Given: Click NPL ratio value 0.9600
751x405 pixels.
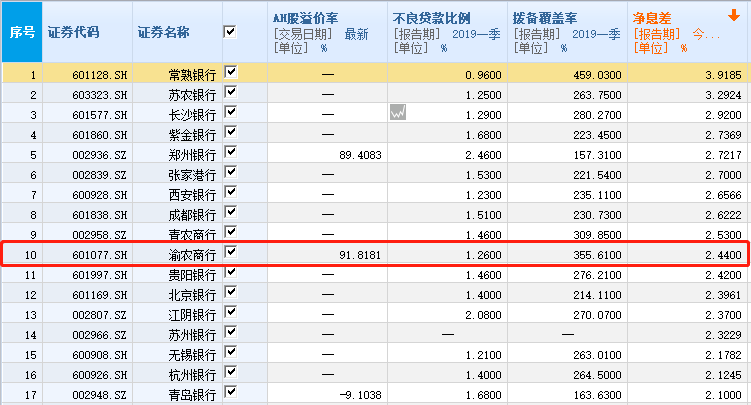Looking at the screenshot, I should [x=483, y=75].
